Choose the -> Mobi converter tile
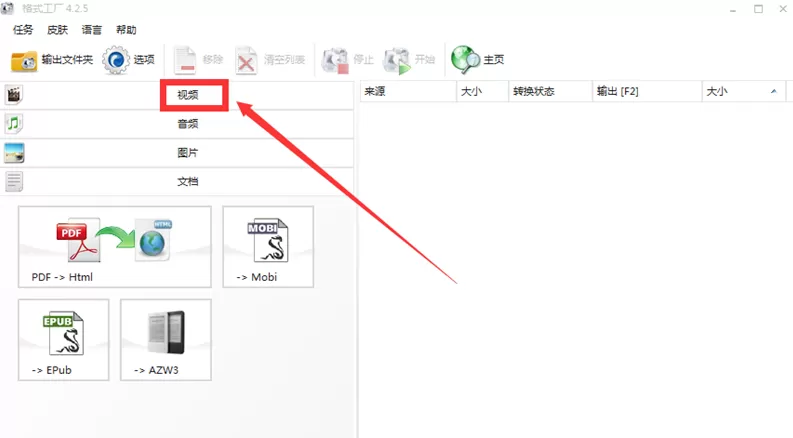The height and width of the screenshot is (438, 793). (x=268, y=247)
